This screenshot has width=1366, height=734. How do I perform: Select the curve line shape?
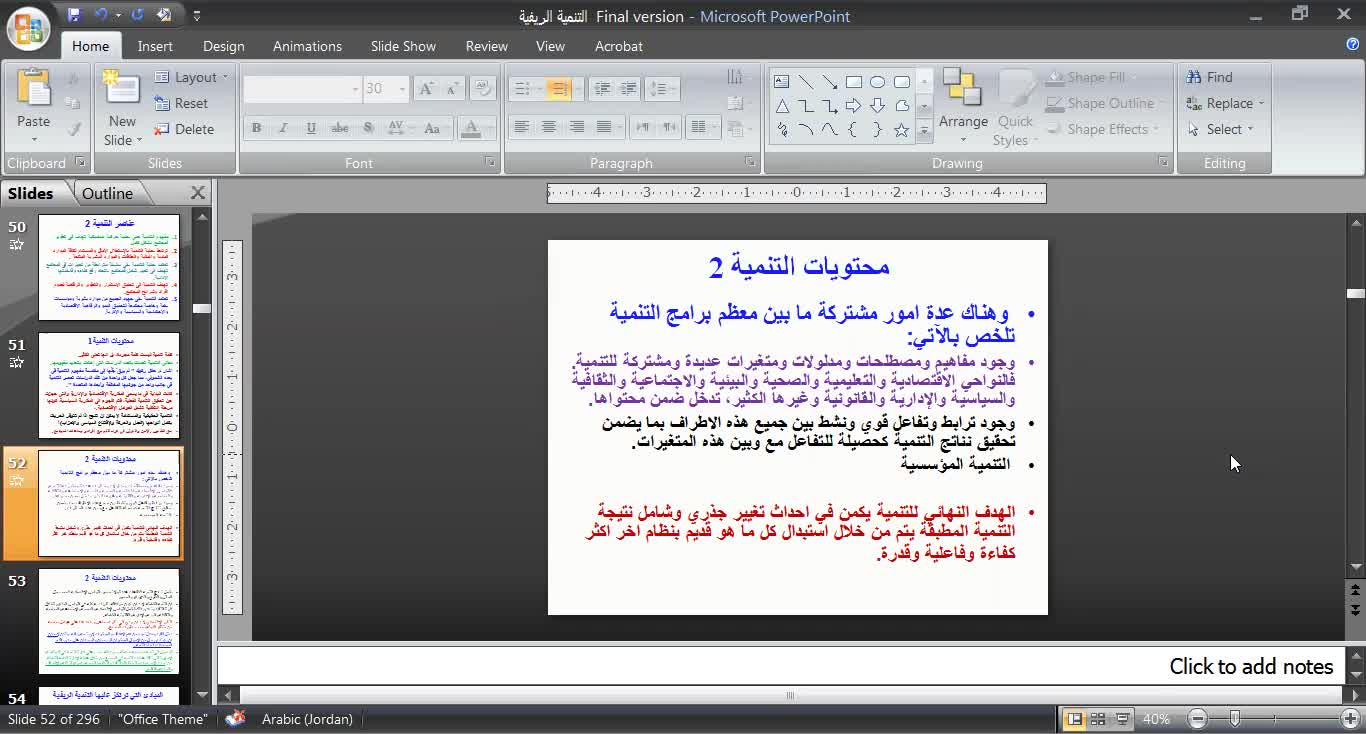point(829,130)
